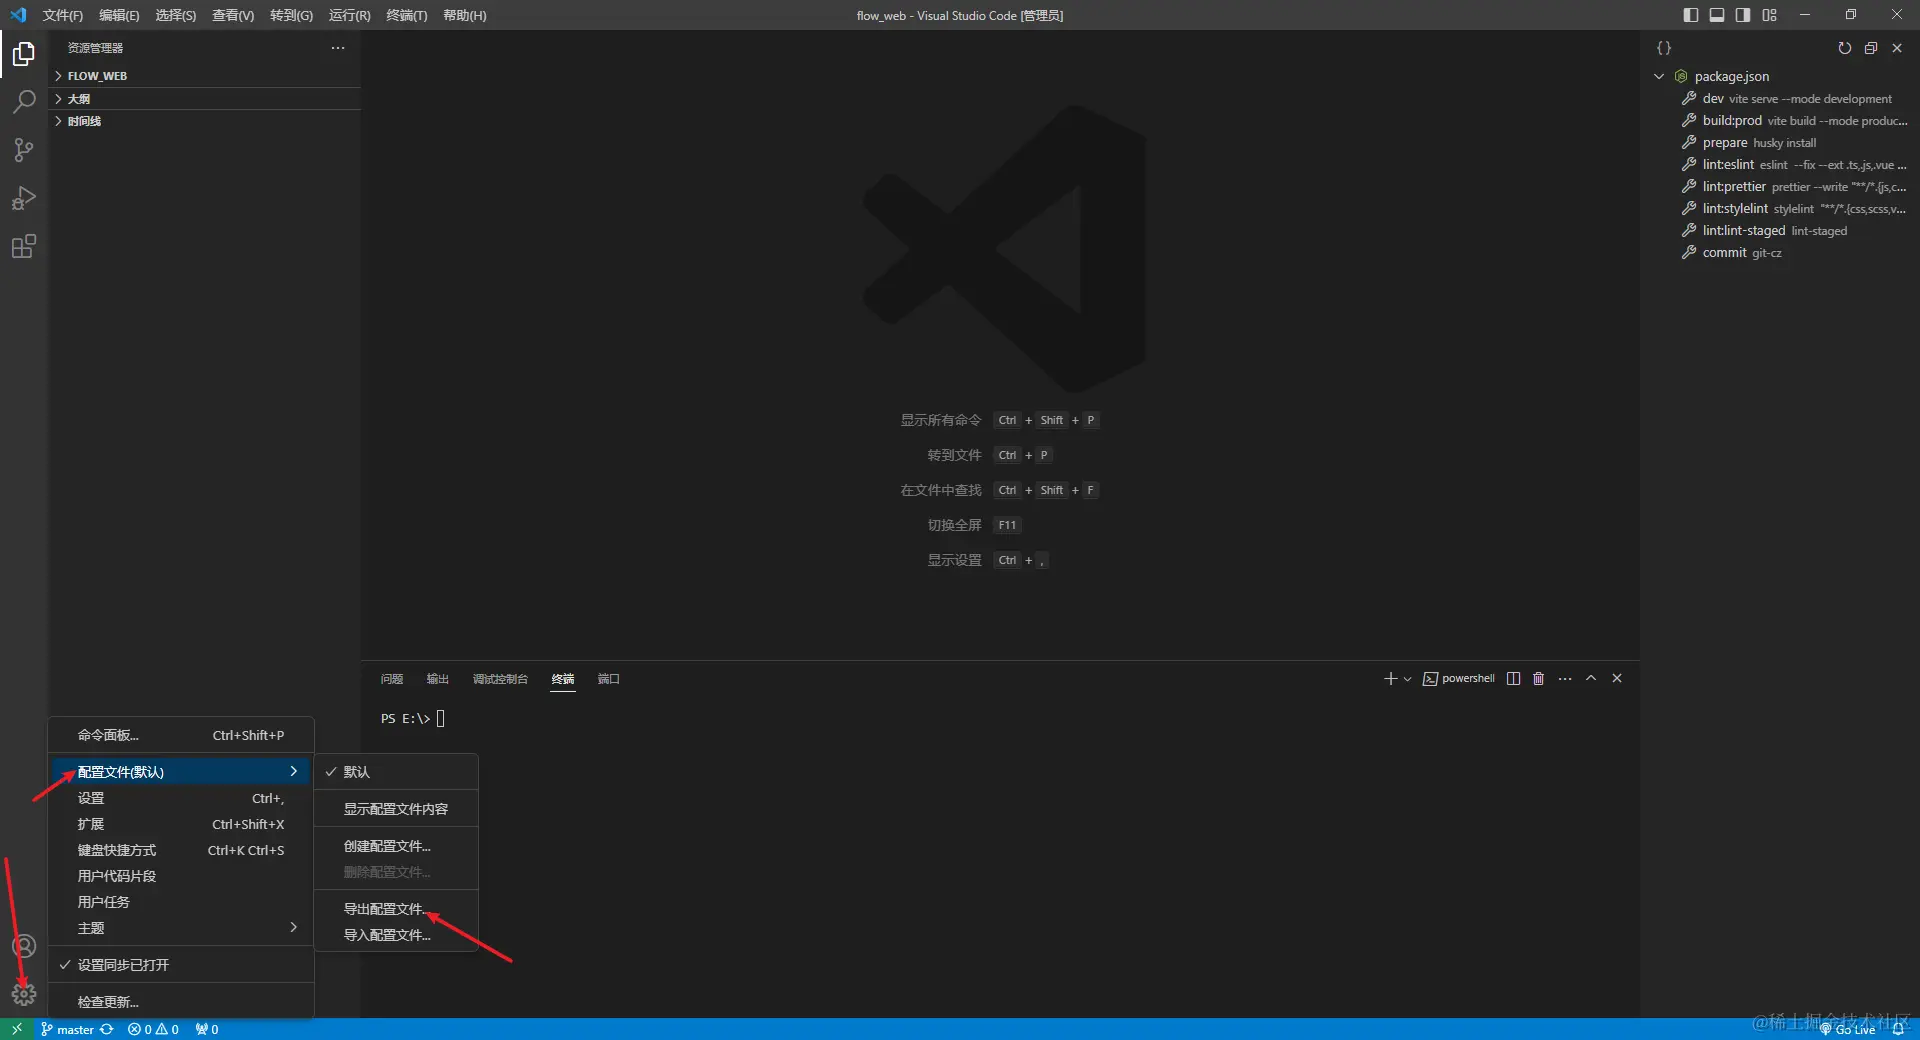Toggle the primary side bar

point(1691,15)
